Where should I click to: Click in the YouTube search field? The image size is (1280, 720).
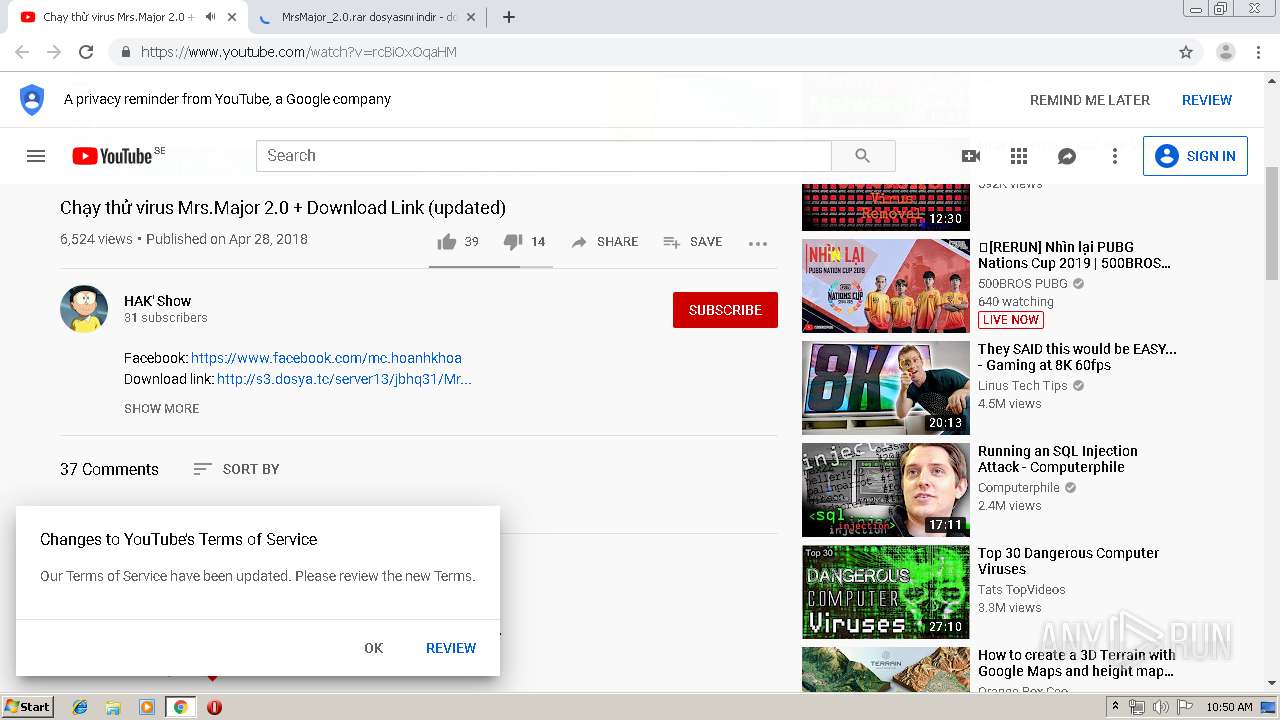(544, 156)
